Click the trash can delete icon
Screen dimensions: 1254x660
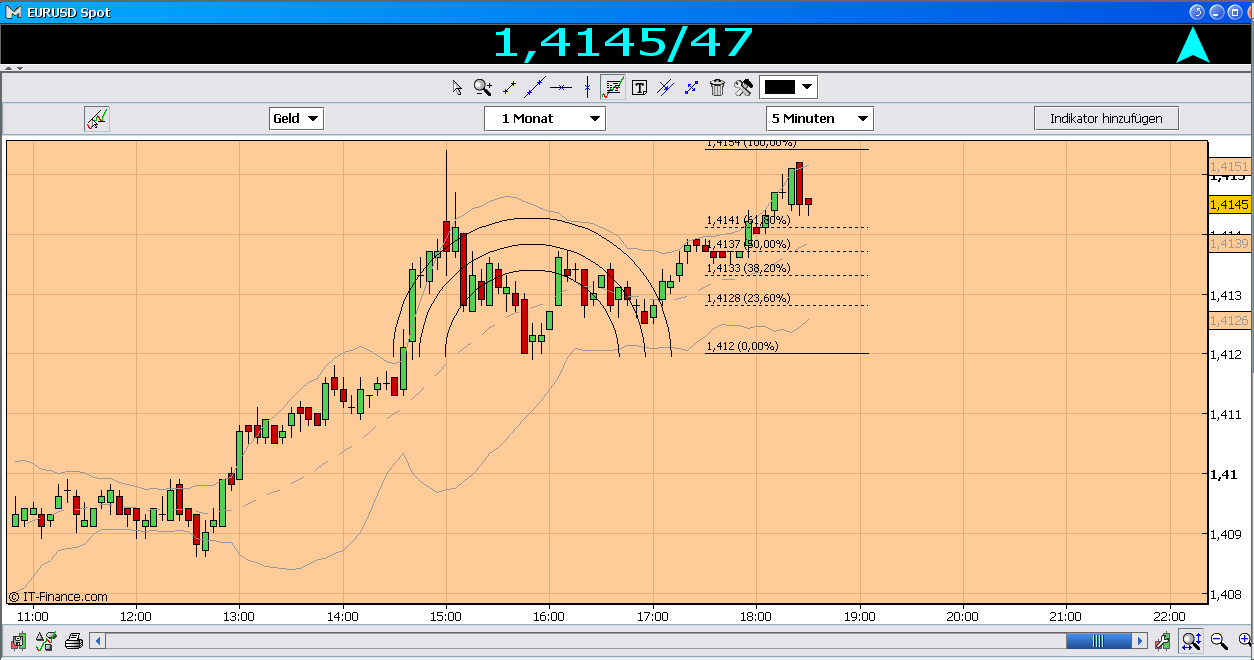[717, 88]
